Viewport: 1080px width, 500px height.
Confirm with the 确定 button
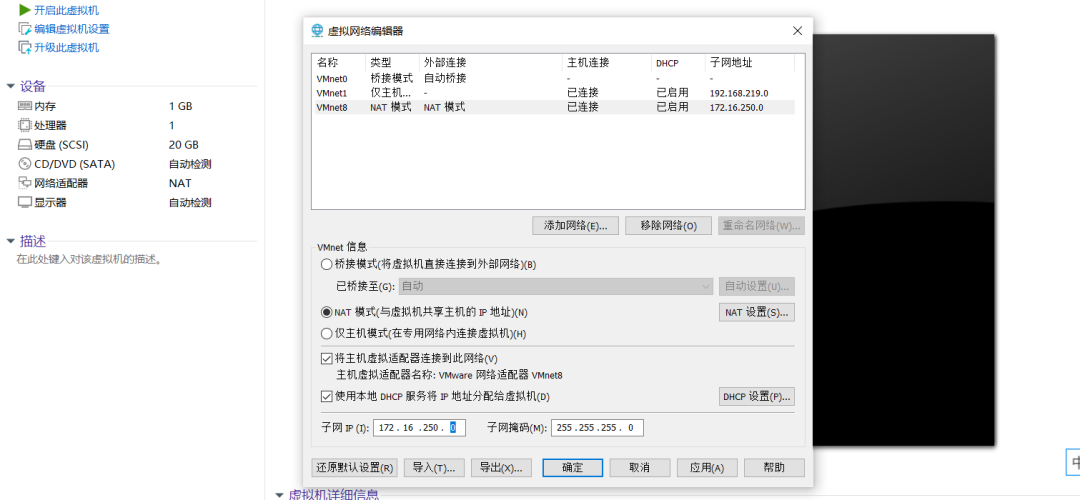(572, 468)
